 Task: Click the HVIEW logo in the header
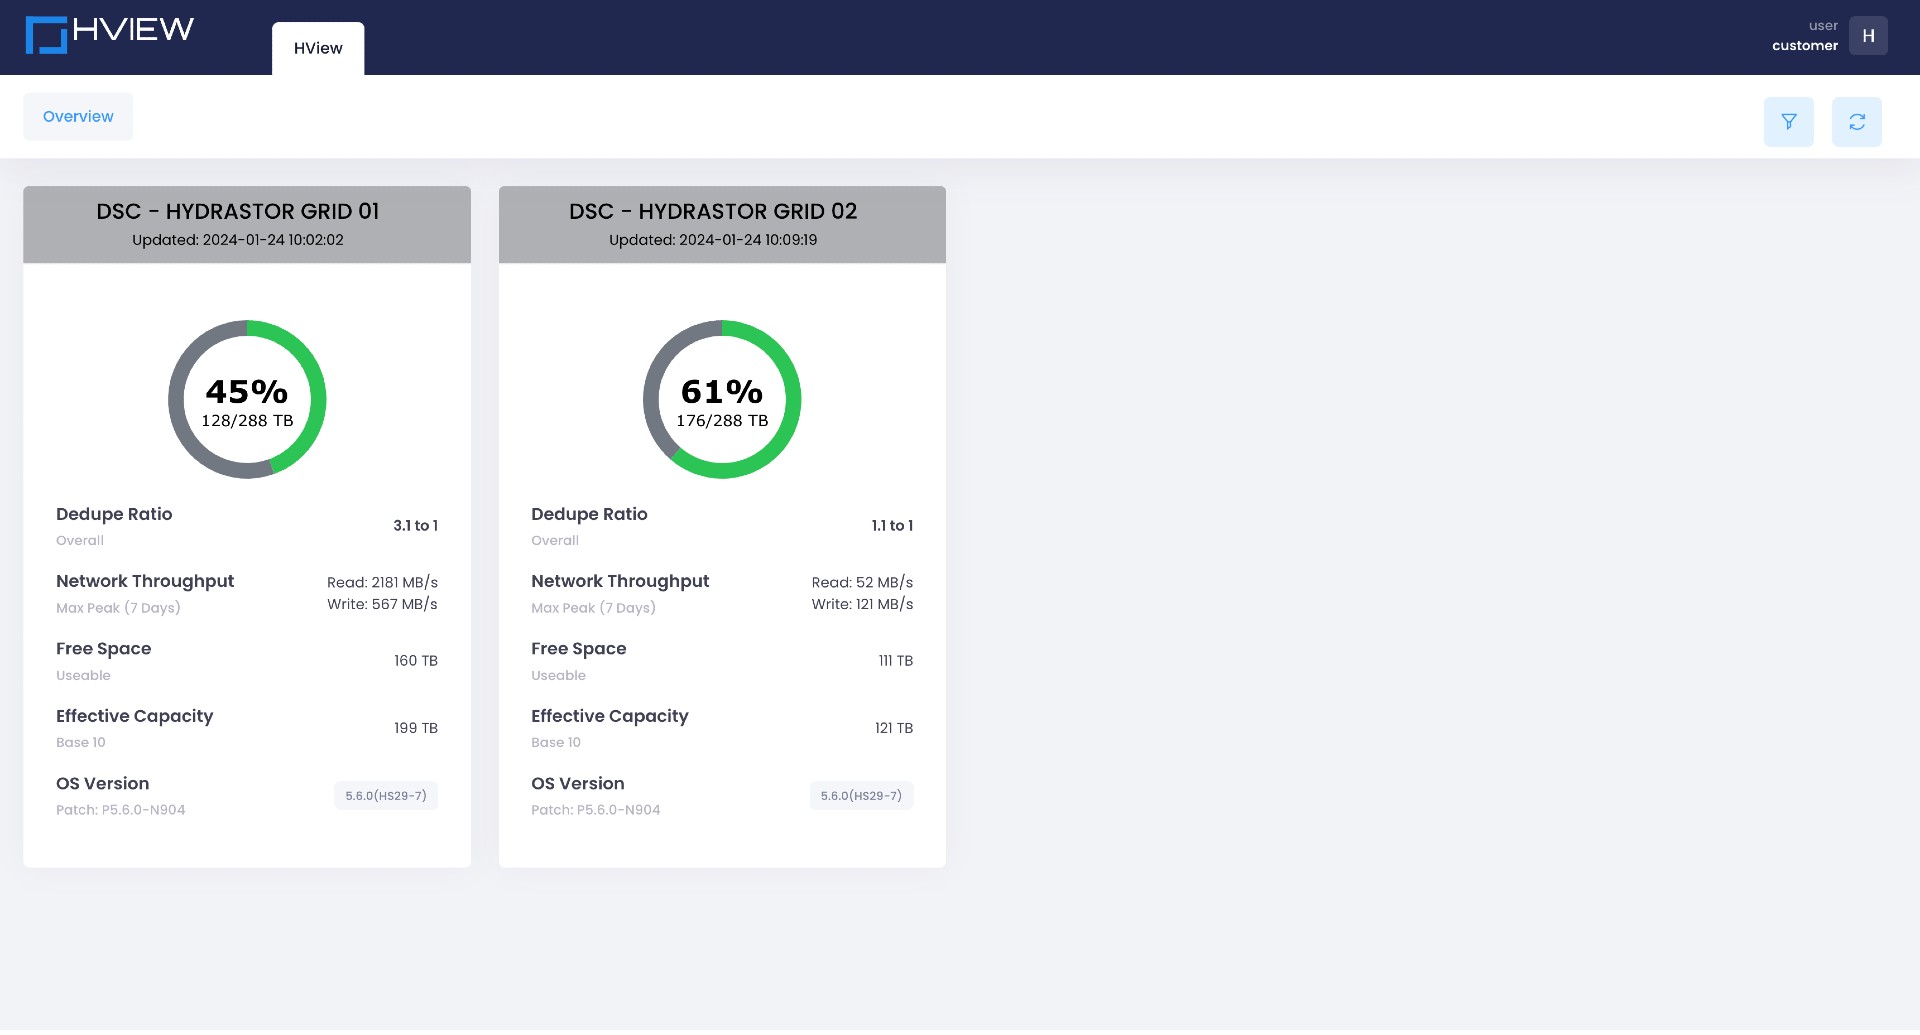coord(110,35)
